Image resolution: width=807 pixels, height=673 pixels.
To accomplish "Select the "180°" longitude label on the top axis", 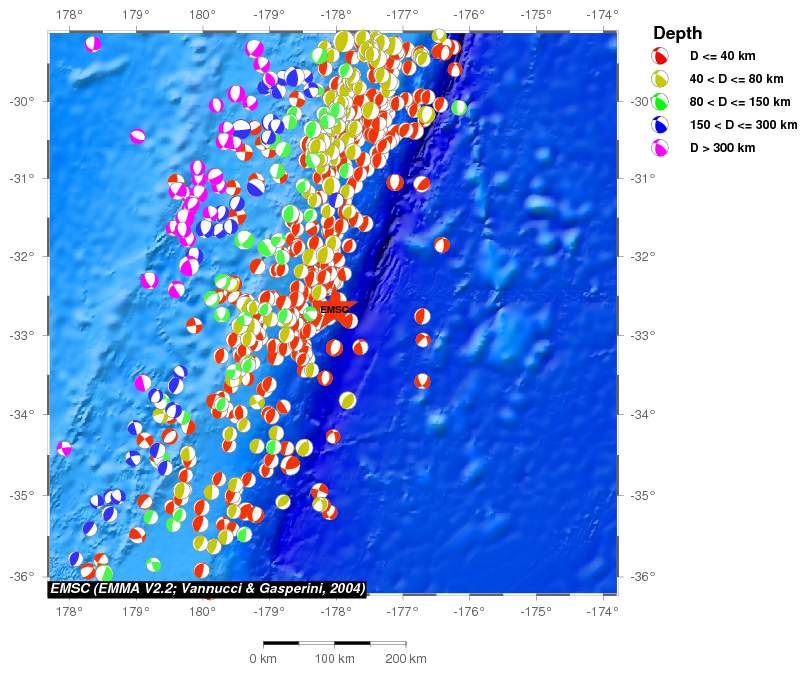I will point(202,14).
